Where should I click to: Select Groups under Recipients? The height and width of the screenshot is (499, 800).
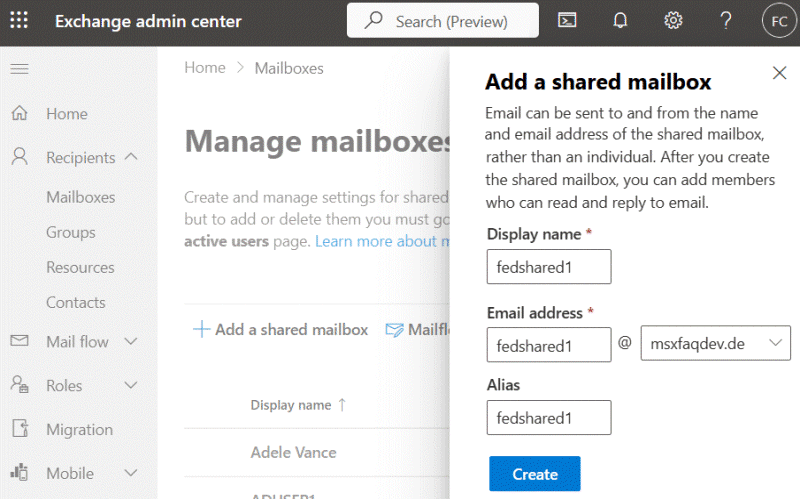click(x=71, y=232)
